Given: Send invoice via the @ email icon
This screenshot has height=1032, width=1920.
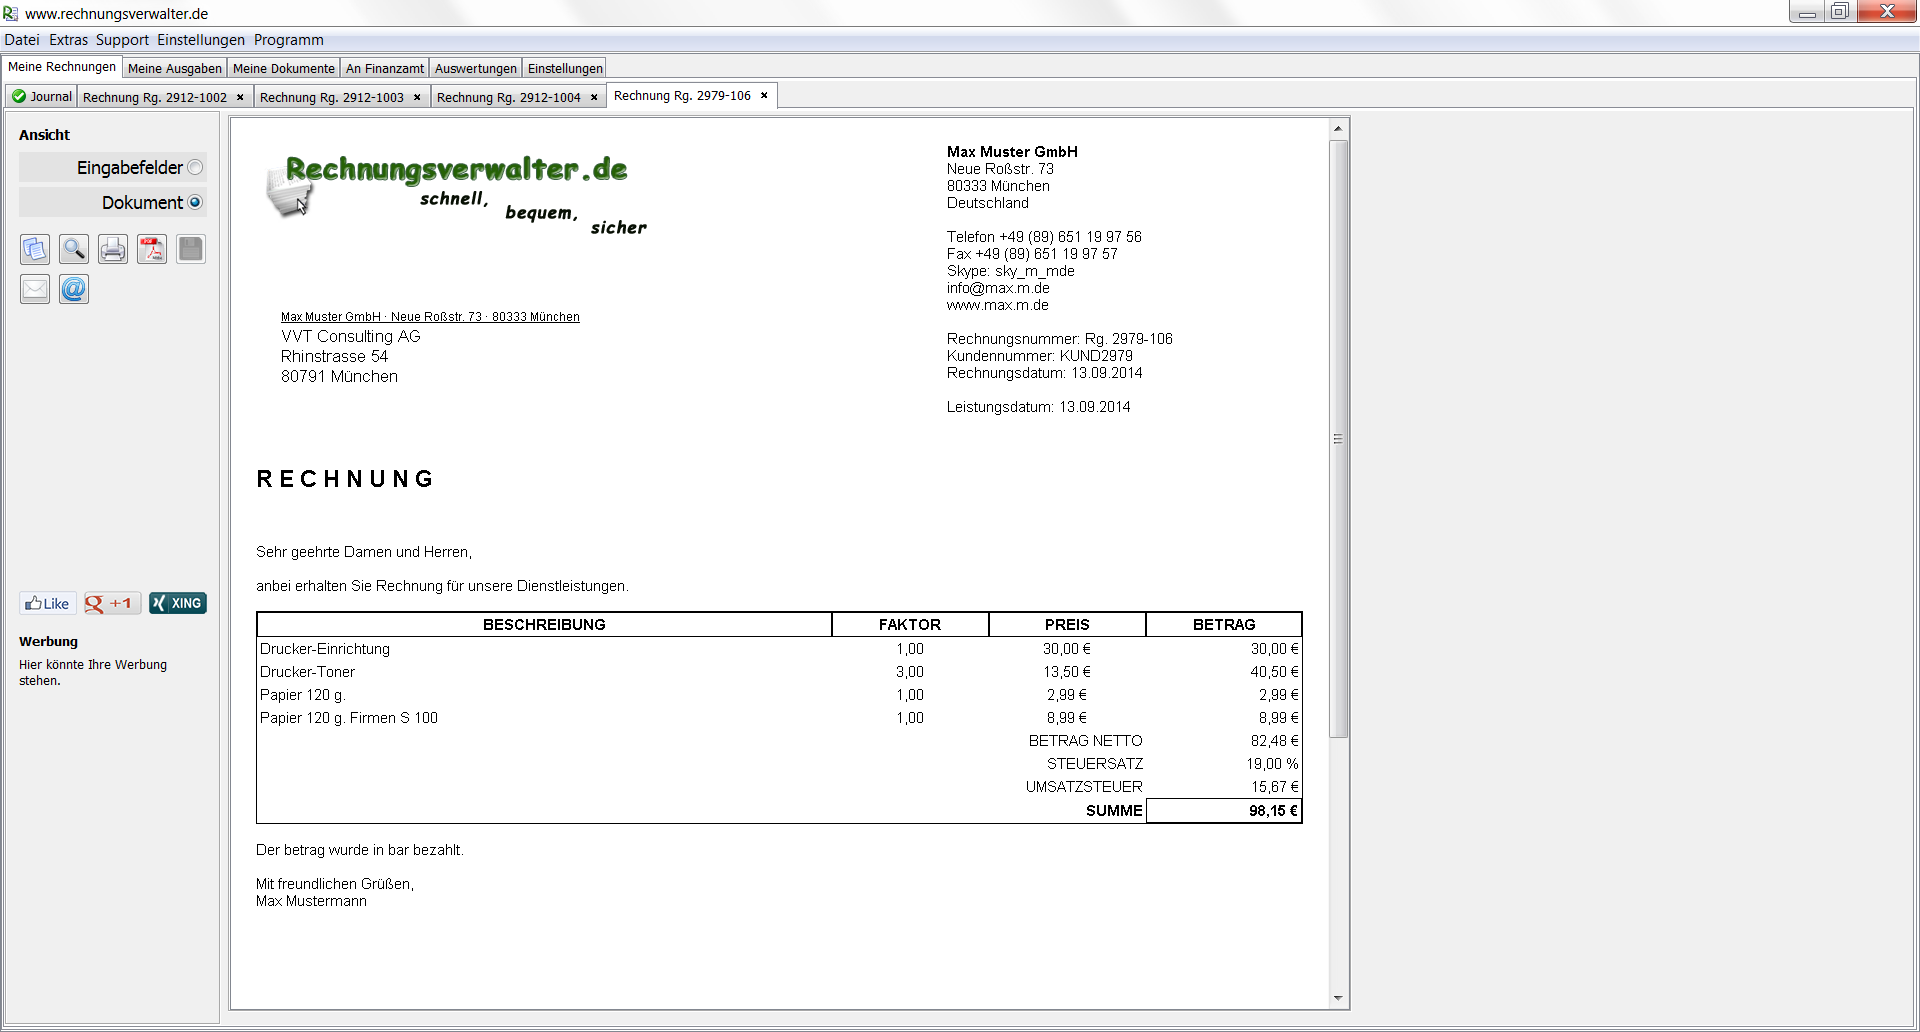Looking at the screenshot, I should point(74,289).
